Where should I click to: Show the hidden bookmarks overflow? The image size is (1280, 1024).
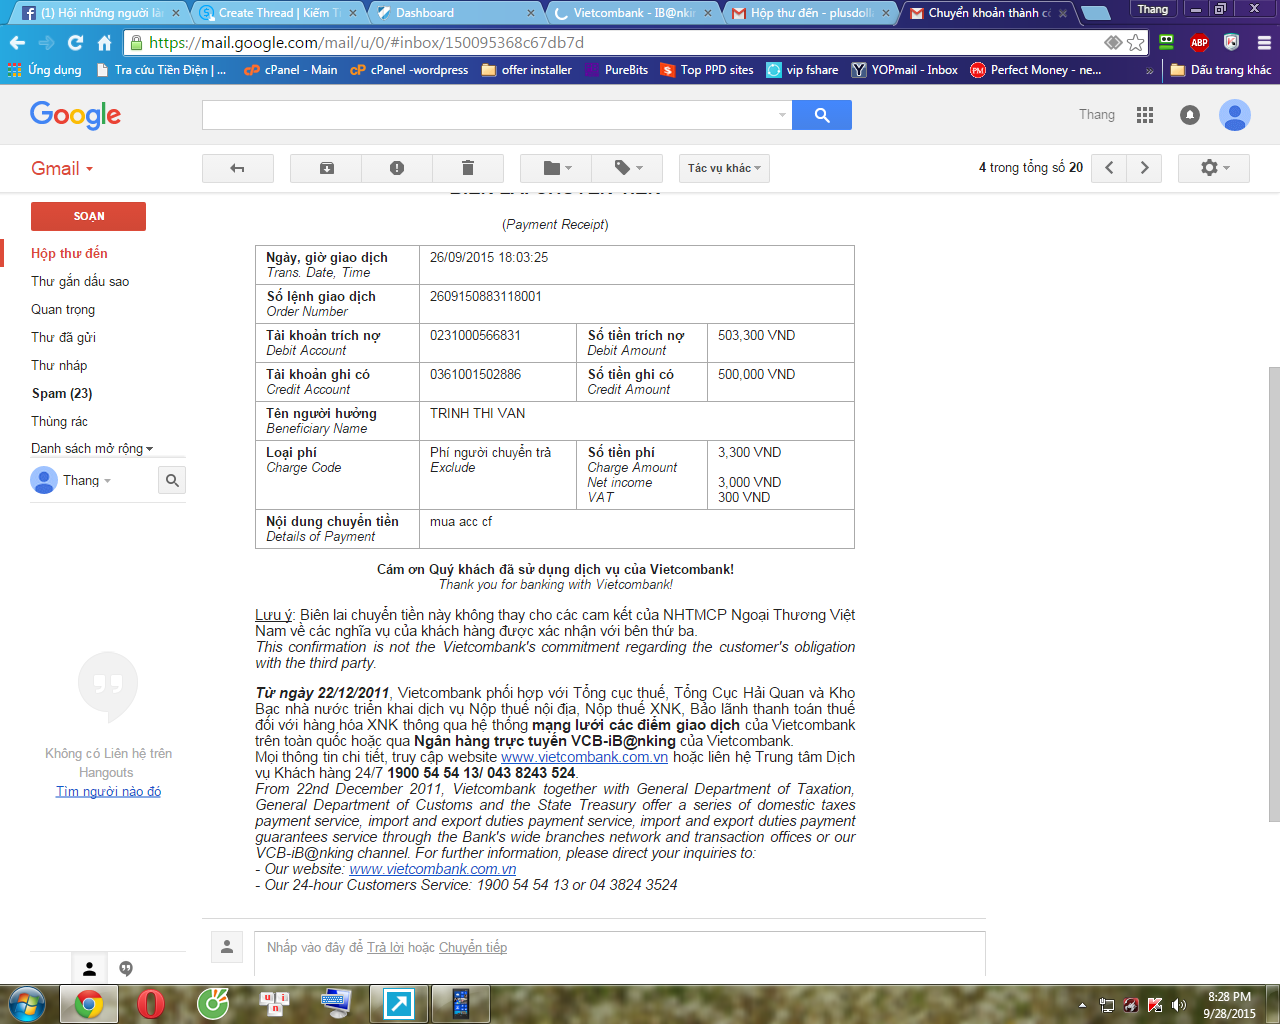coord(1149,71)
